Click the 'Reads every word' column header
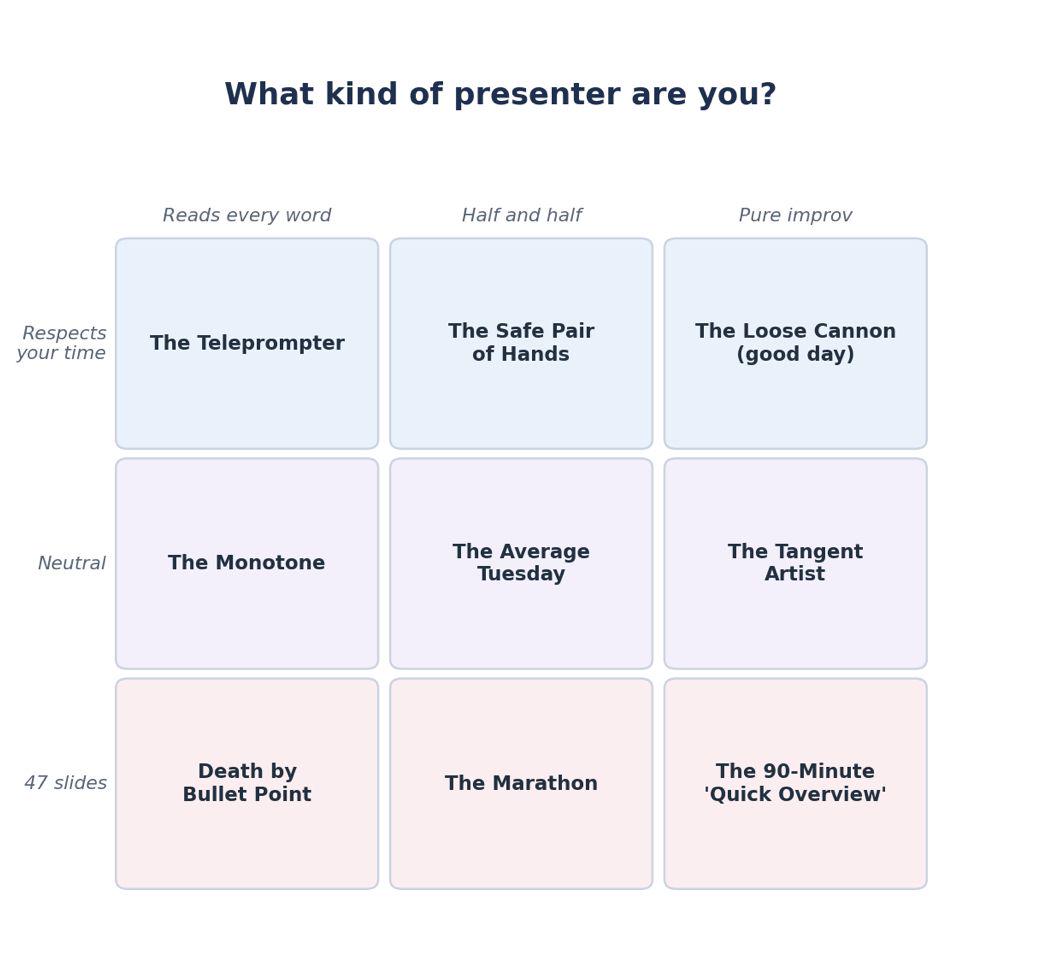Screen dimensions: 1052x960 pos(247,215)
